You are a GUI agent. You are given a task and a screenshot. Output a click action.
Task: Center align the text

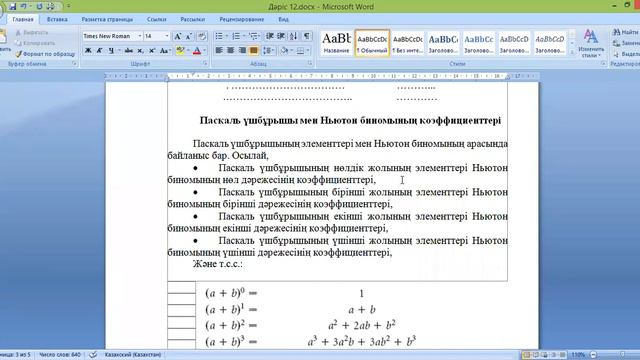tap(230, 51)
